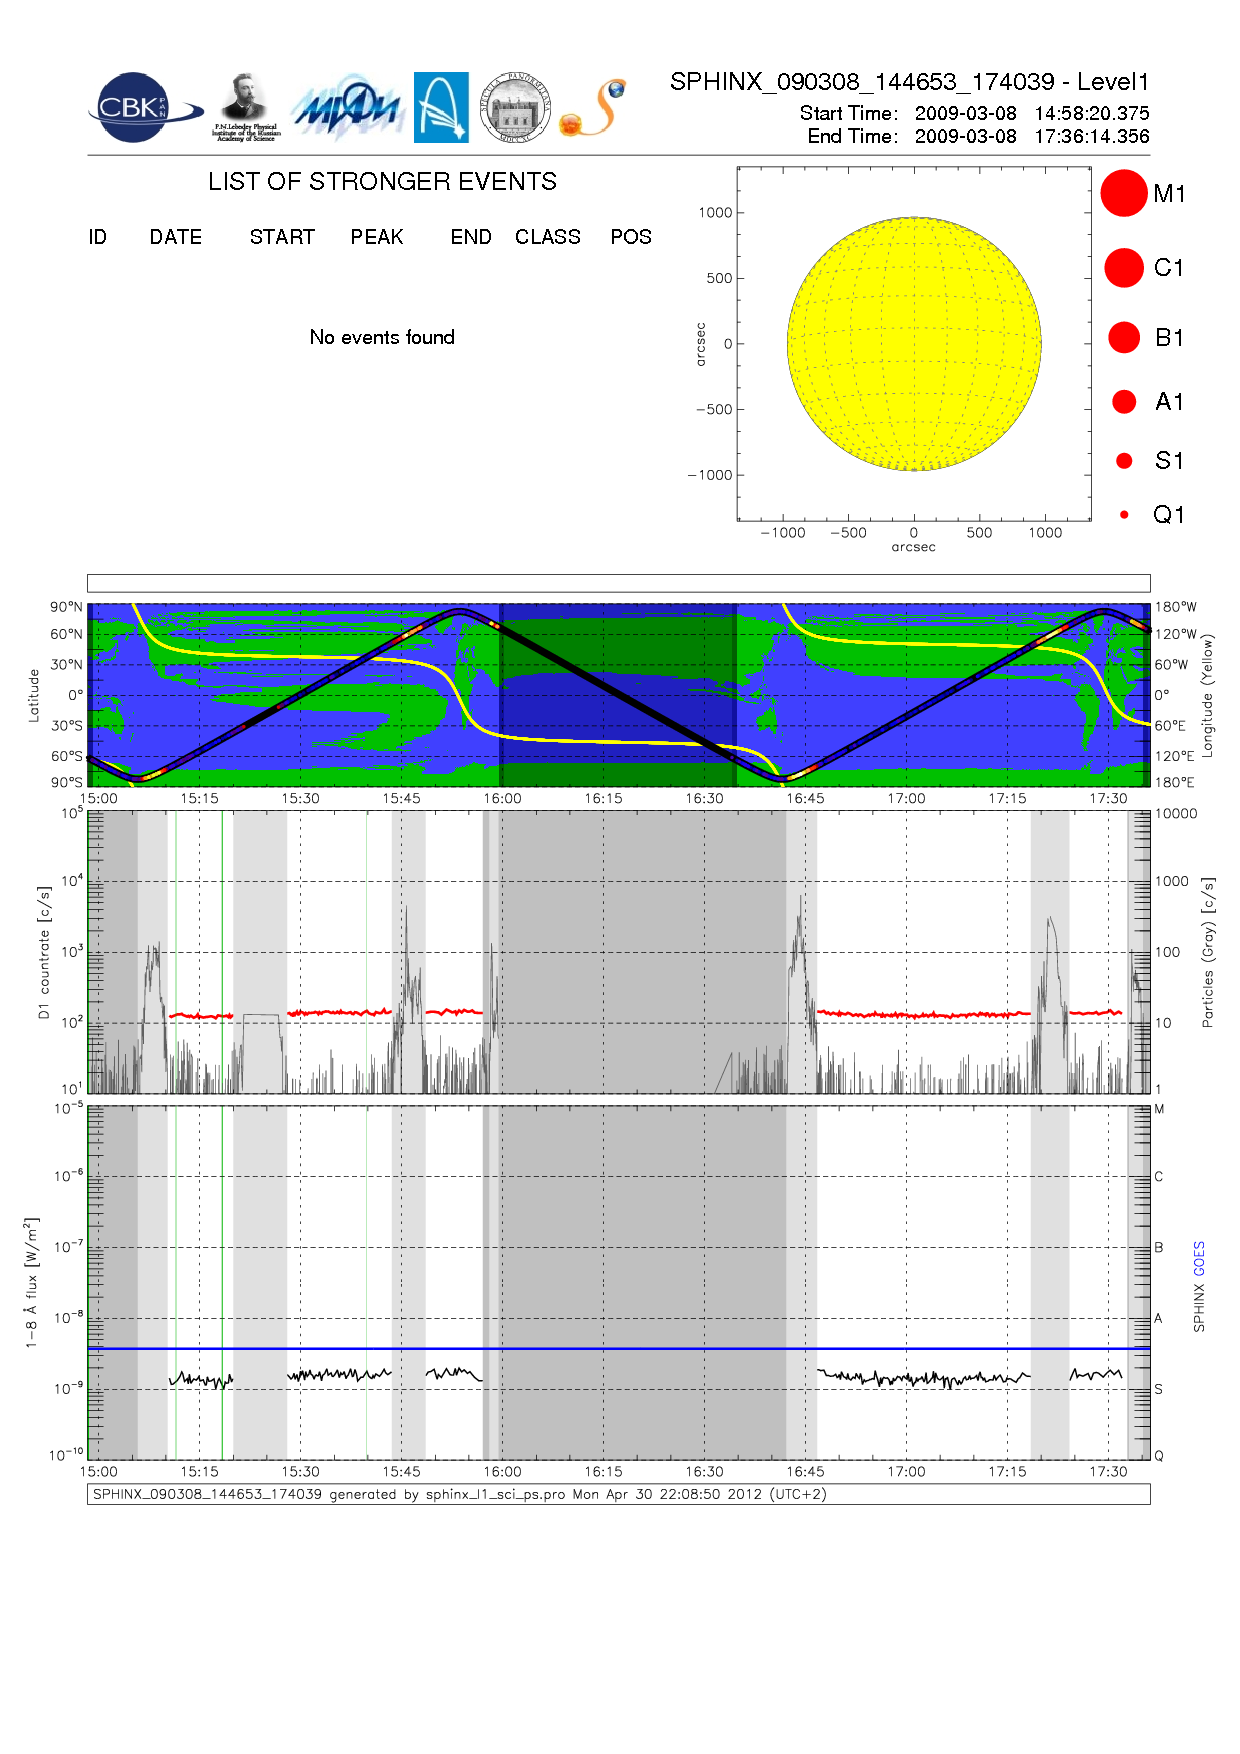Click the tiny Q1 class red dot
Screen dimensions: 1240x1754
point(1124,515)
